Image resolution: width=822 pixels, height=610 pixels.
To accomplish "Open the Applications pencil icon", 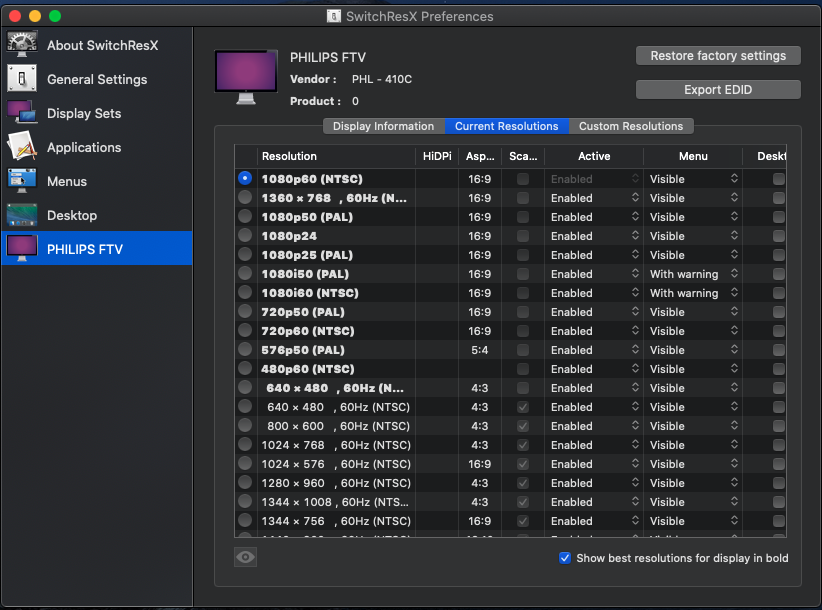I will tap(21, 147).
